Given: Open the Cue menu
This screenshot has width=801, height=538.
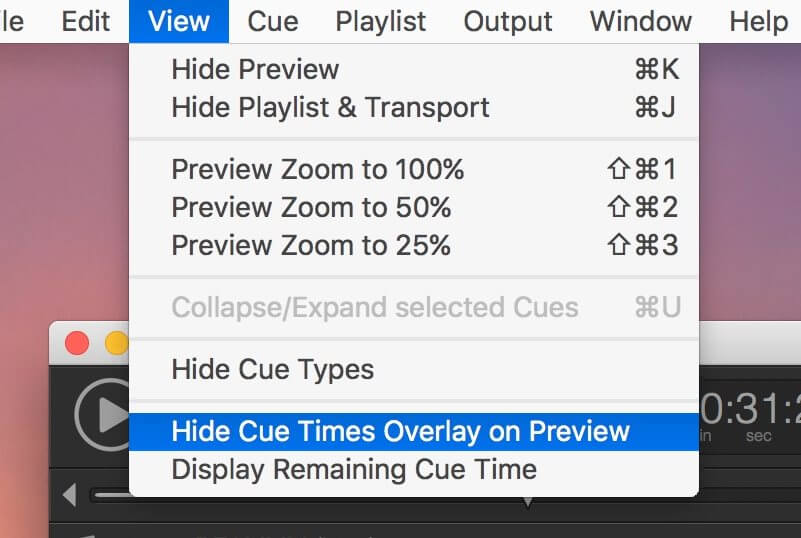Looking at the screenshot, I should [x=273, y=21].
